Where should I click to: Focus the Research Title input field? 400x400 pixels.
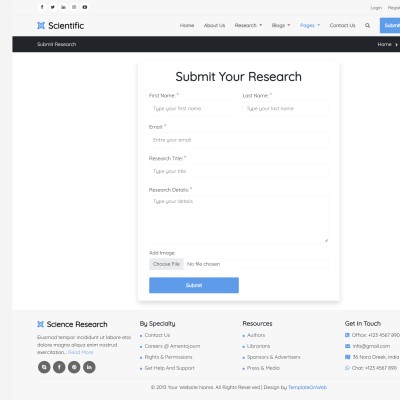[x=239, y=171]
